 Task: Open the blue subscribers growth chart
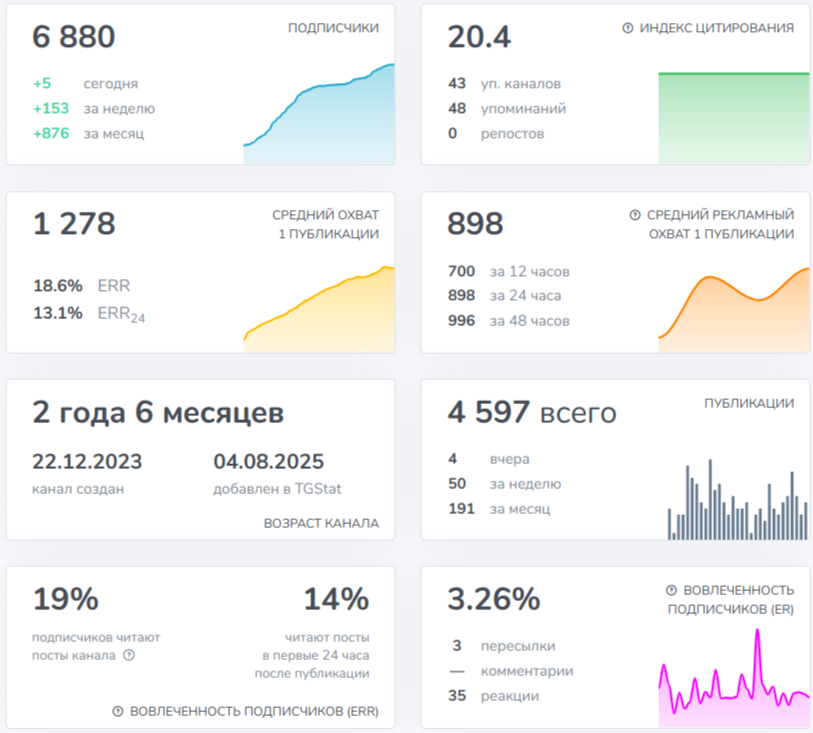pos(319,114)
